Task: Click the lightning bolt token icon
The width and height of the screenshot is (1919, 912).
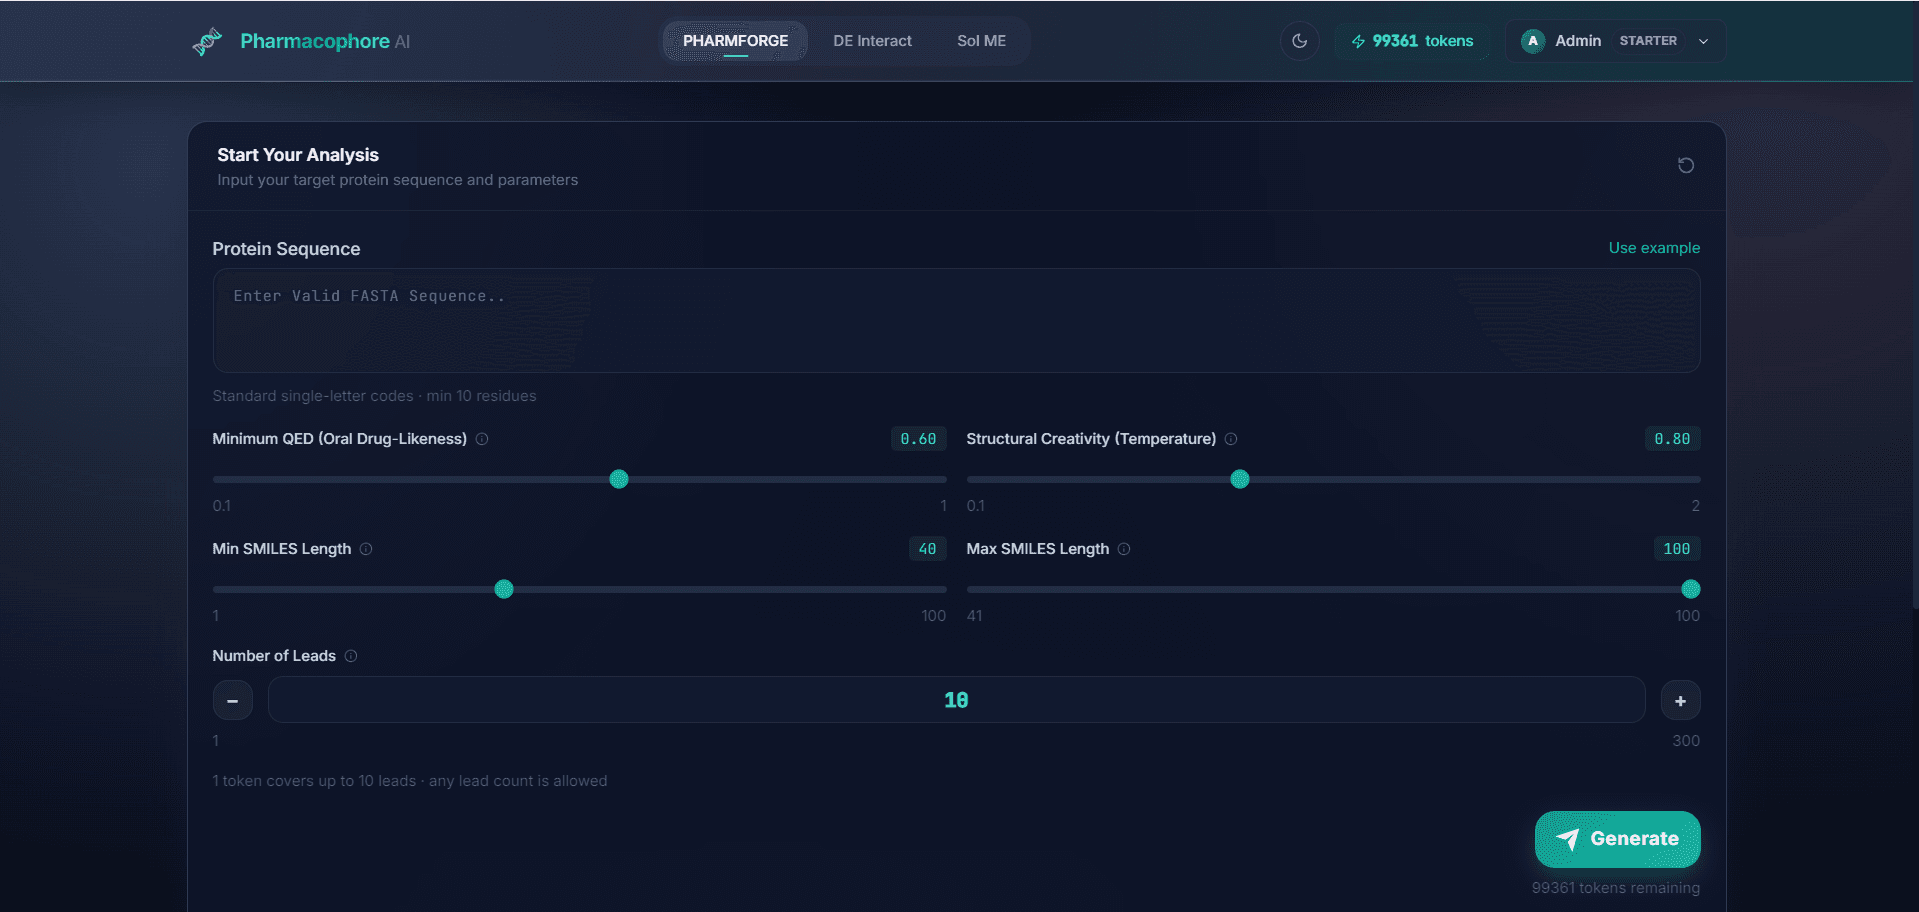Action: click(1357, 41)
